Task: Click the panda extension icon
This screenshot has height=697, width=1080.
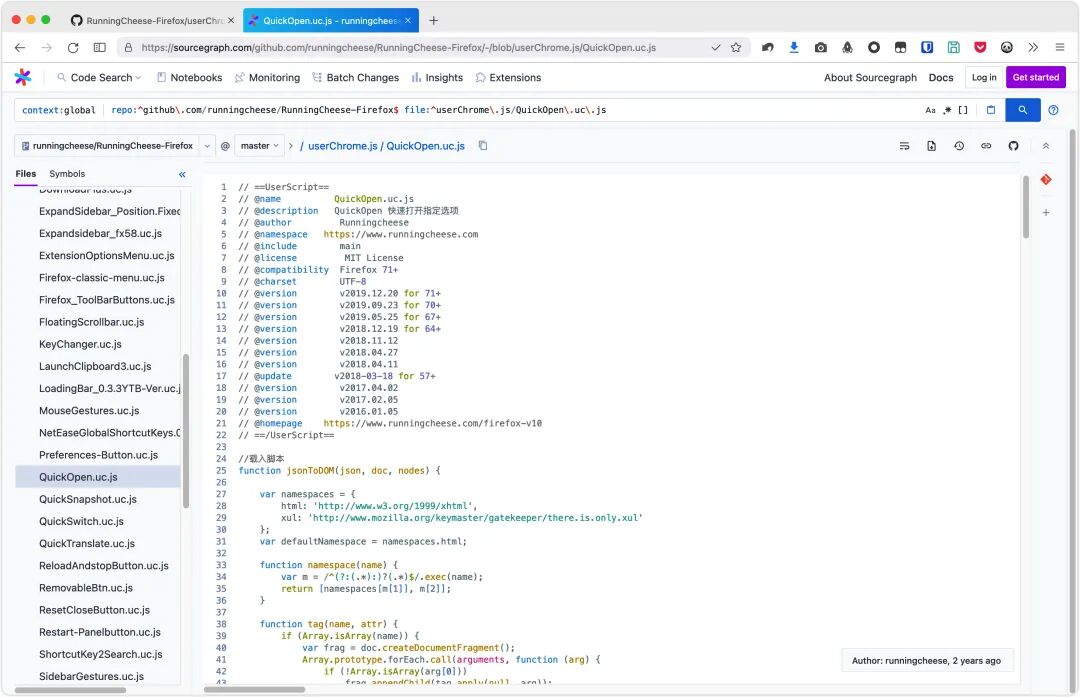Action: tap(1007, 48)
